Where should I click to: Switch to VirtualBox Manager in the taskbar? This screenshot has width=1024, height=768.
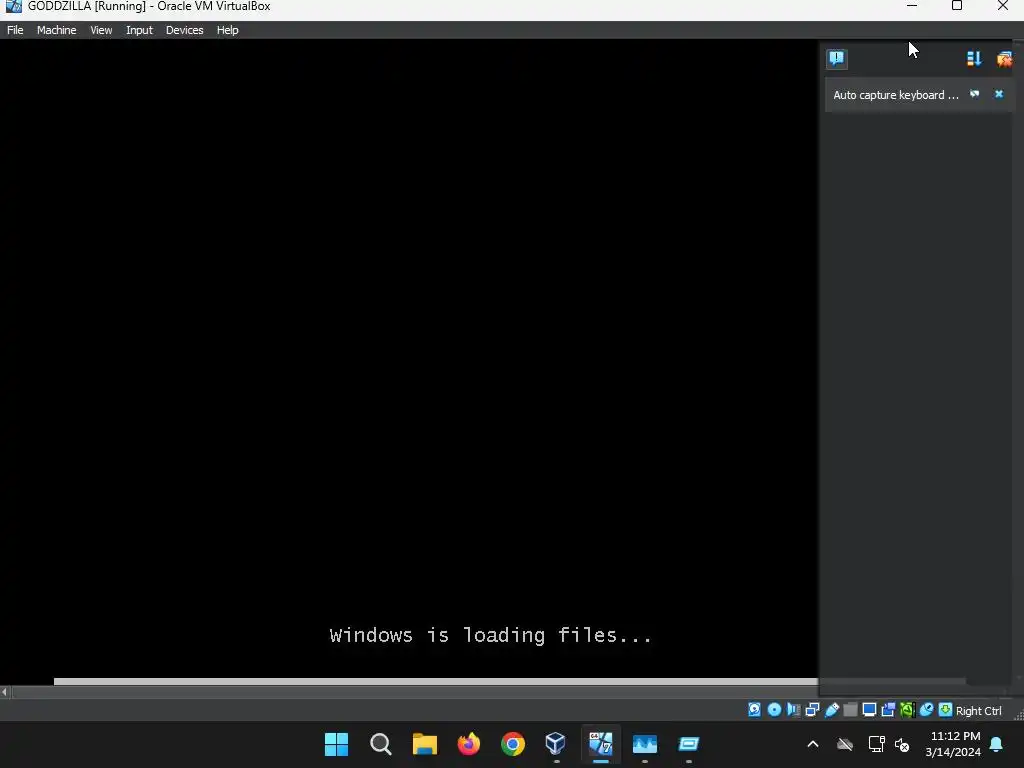pos(556,744)
